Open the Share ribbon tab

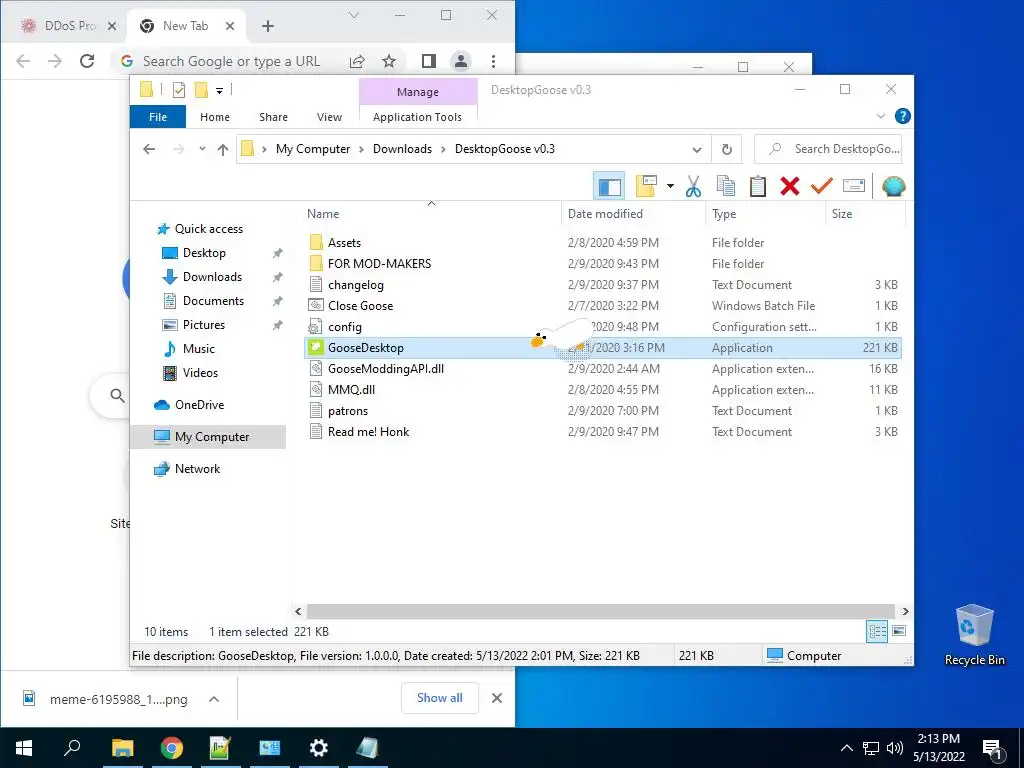point(273,117)
